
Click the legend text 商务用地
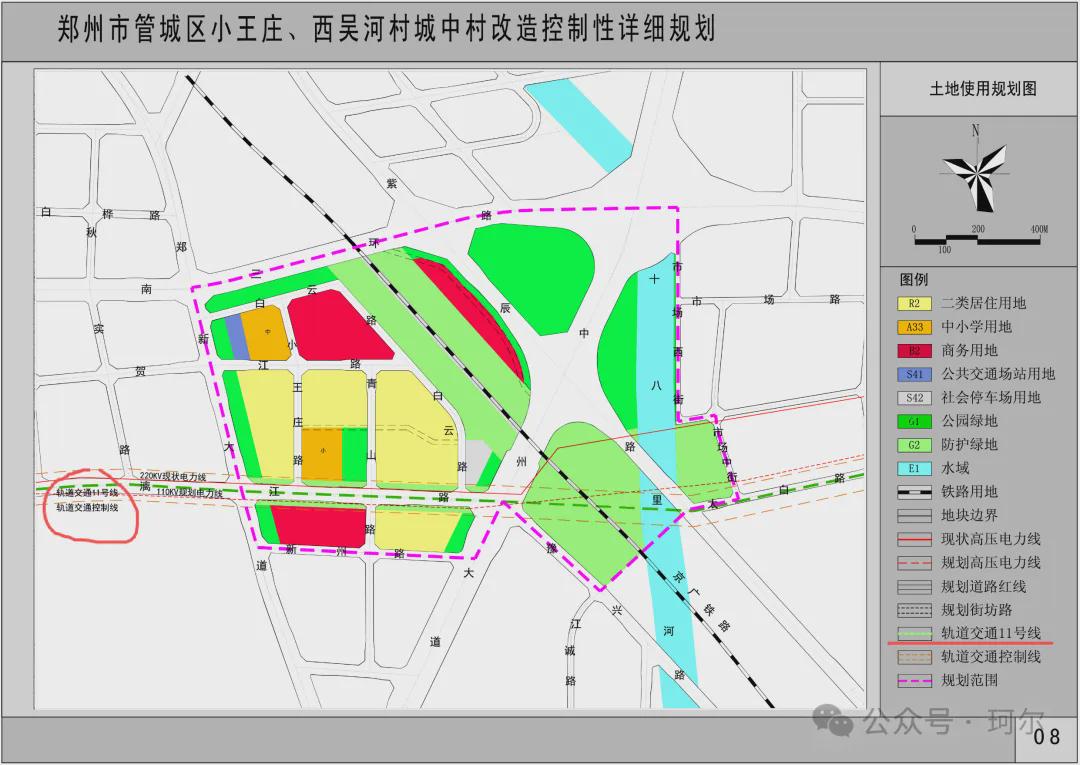969,350
